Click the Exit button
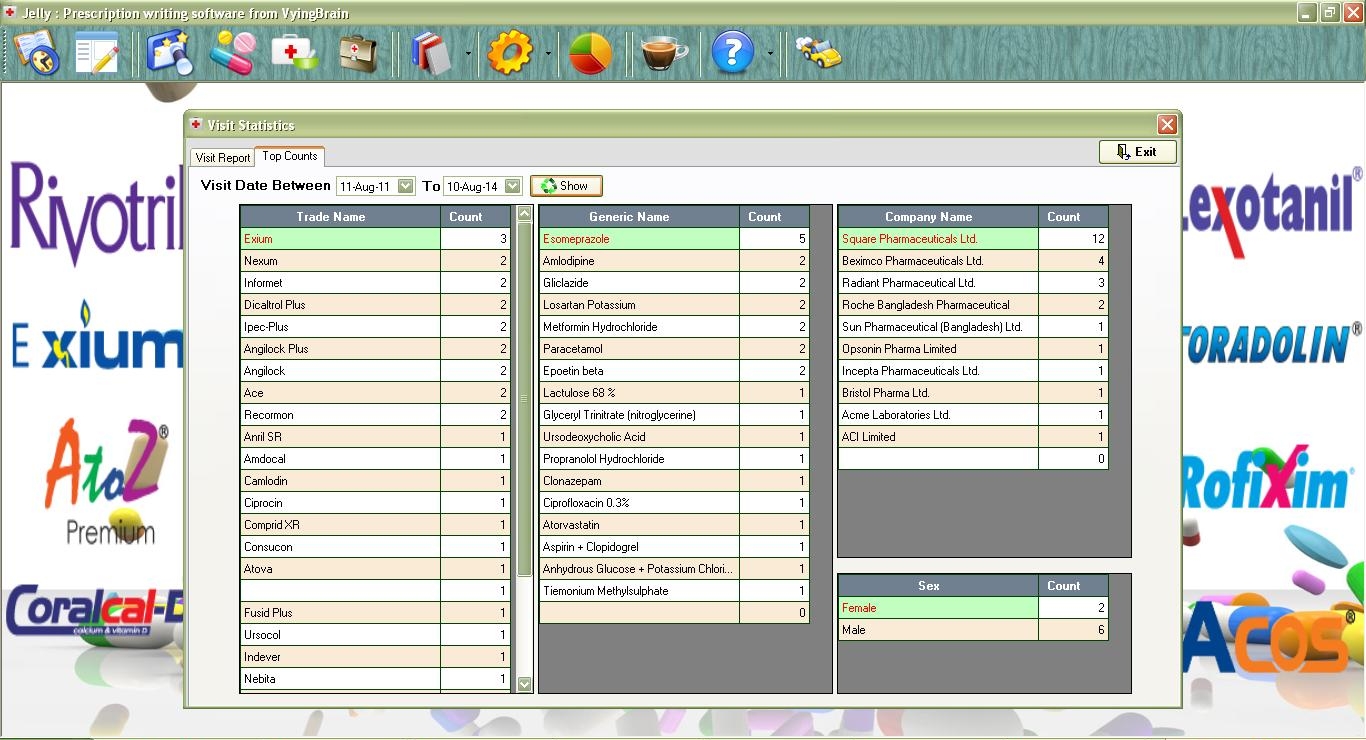Screen dimensions: 1366x740 pos(1137,152)
